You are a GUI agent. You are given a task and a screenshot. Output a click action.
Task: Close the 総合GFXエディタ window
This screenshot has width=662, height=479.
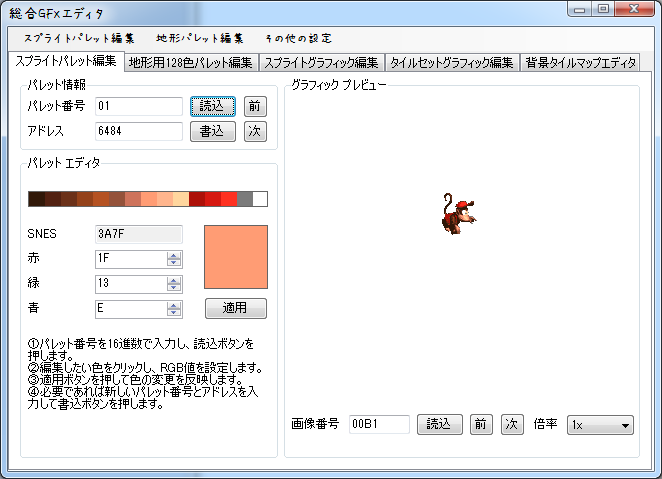[x=634, y=9]
